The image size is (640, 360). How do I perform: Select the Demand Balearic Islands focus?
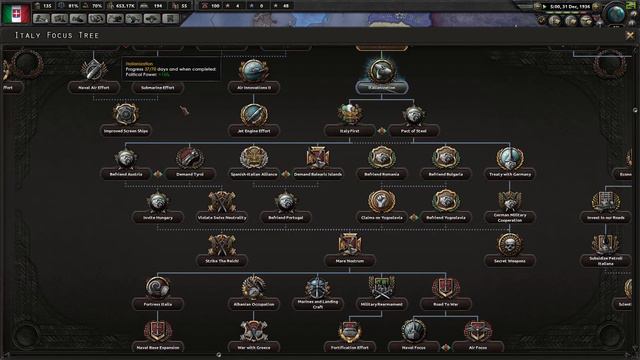tap(318, 163)
